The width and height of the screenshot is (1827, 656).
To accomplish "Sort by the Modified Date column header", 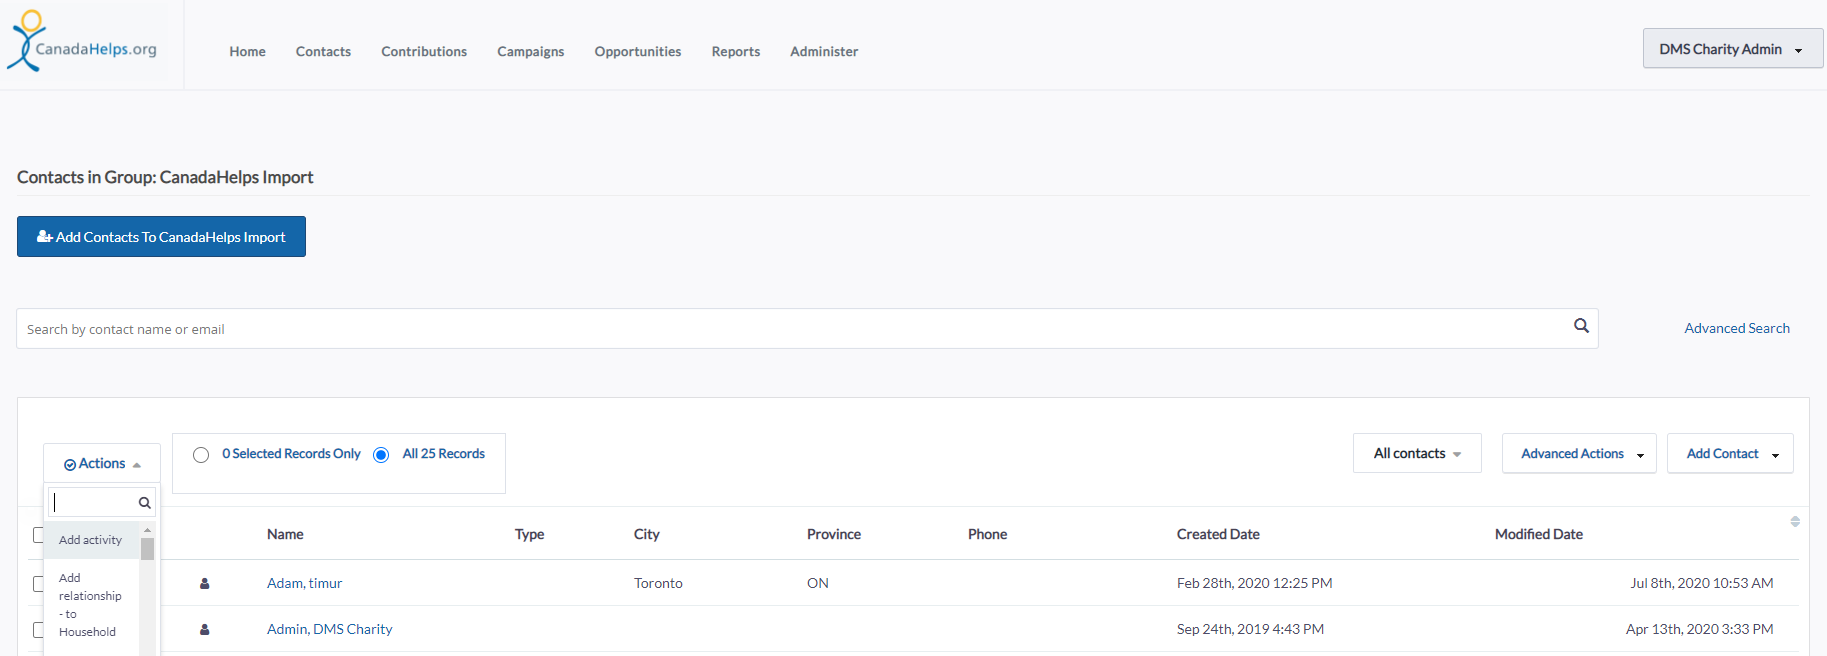I will [1539, 534].
